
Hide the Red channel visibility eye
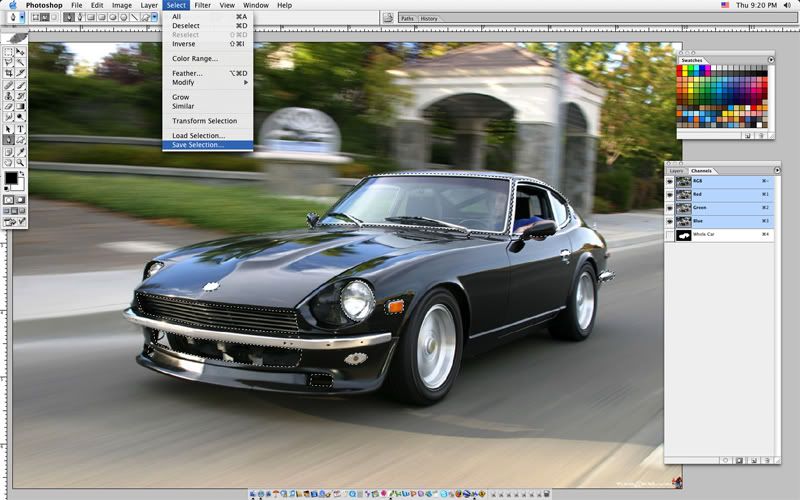tap(670, 195)
